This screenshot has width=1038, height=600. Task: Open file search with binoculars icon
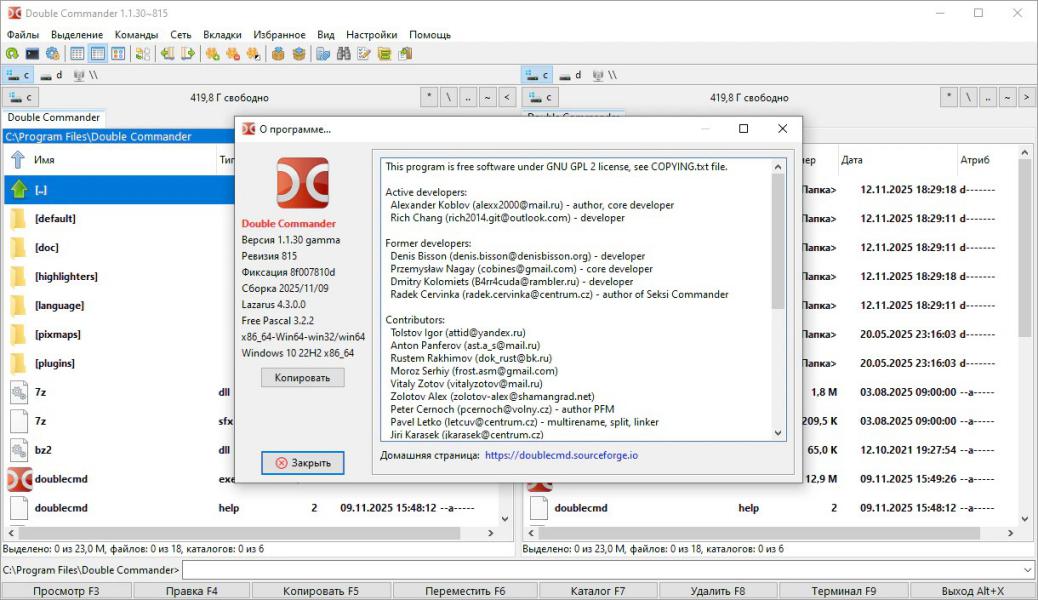(x=344, y=54)
